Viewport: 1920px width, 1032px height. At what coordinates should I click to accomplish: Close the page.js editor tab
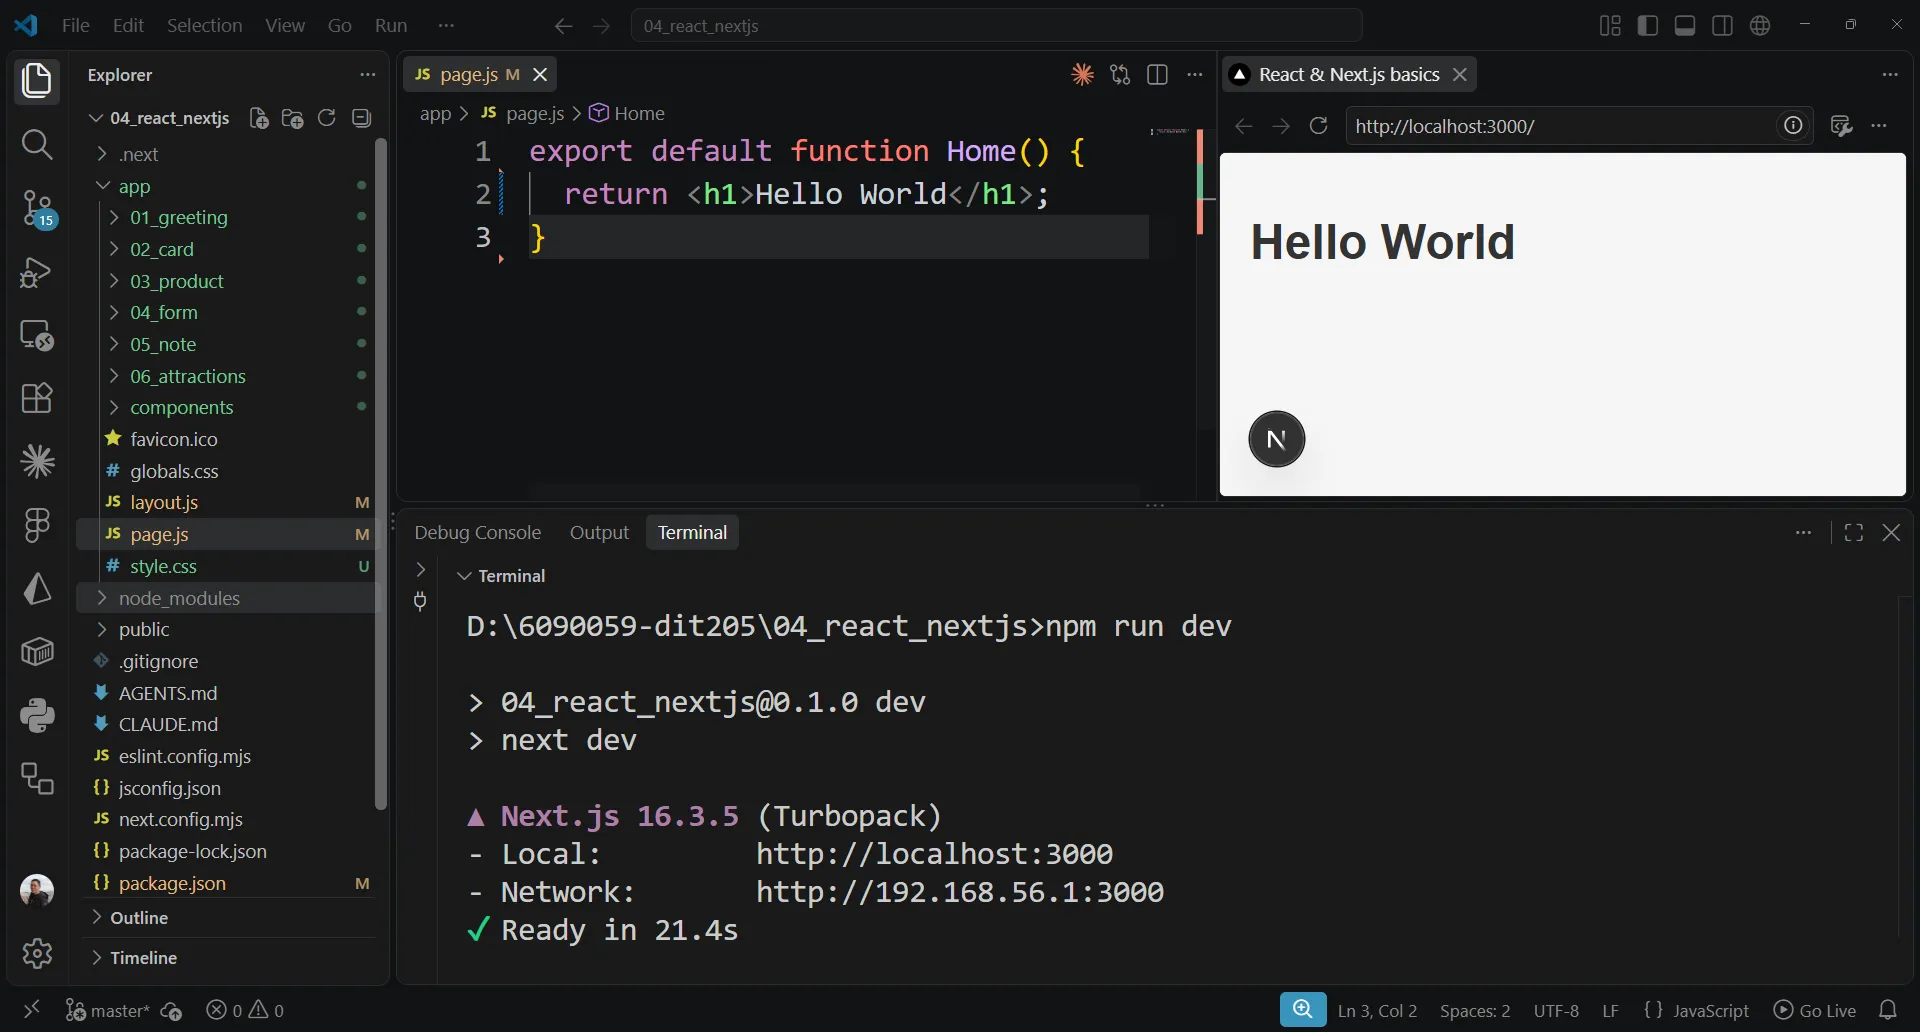point(540,74)
